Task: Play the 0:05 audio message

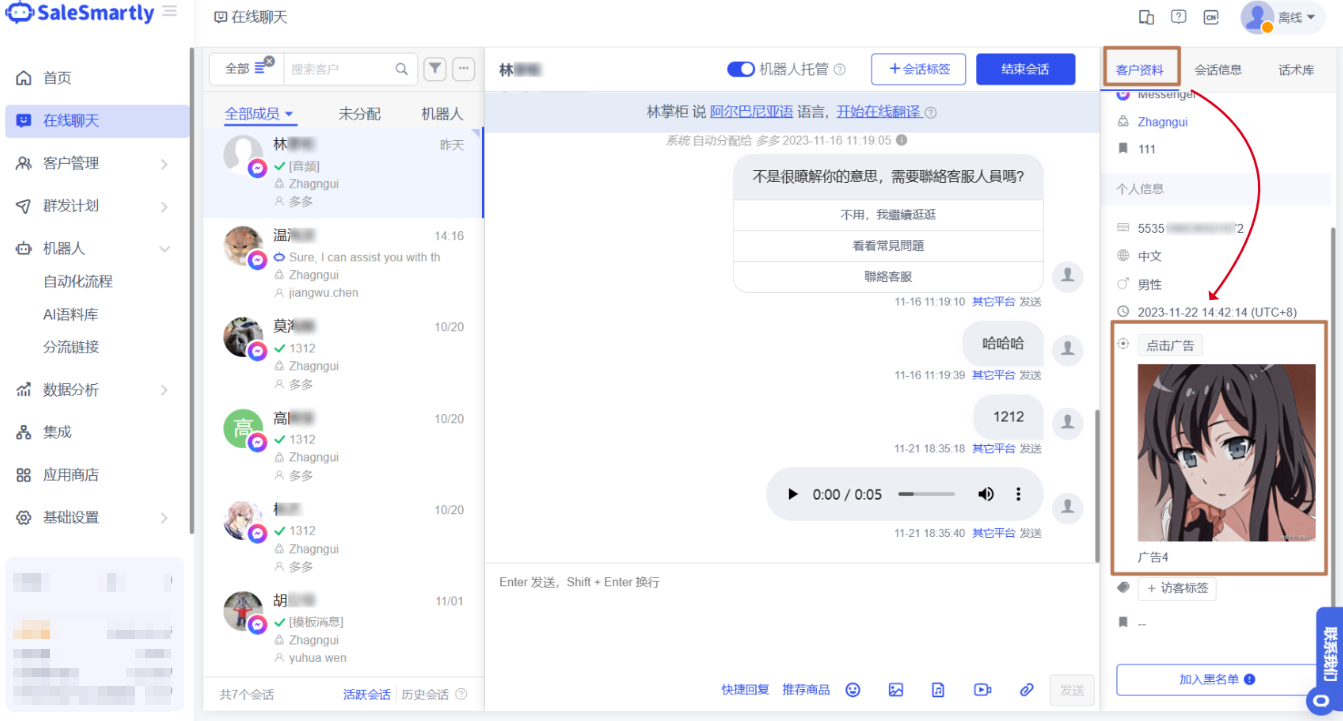Action: [793, 494]
